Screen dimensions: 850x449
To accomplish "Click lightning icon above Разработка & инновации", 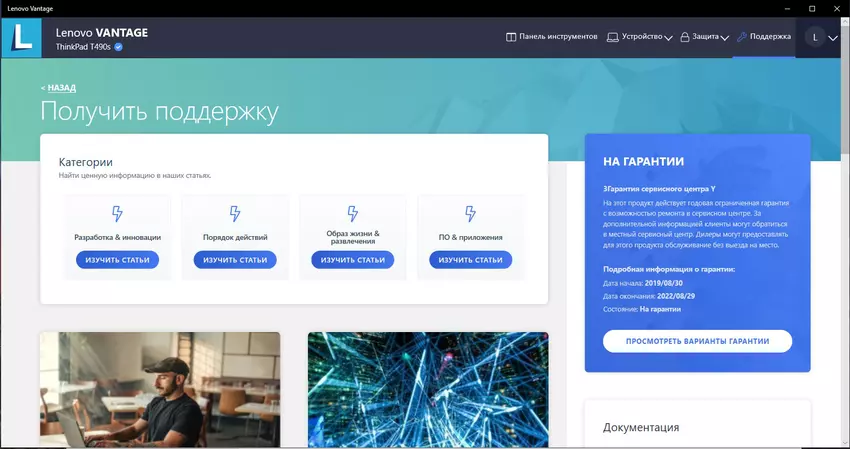I will pyautogui.click(x=117, y=214).
